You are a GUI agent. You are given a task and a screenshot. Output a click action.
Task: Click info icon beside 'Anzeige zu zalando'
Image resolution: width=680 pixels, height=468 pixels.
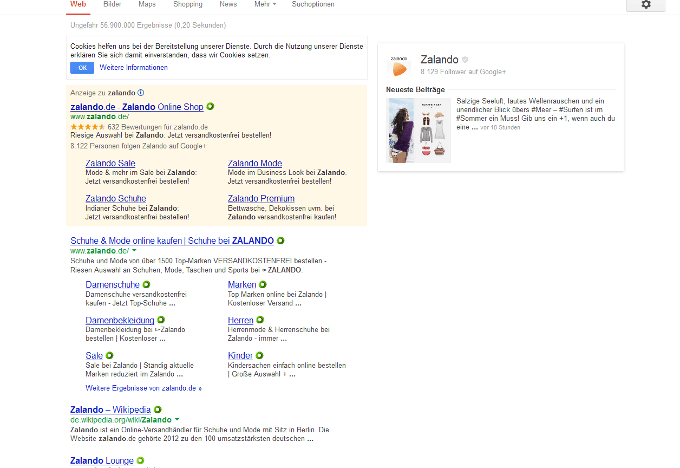(x=140, y=92)
